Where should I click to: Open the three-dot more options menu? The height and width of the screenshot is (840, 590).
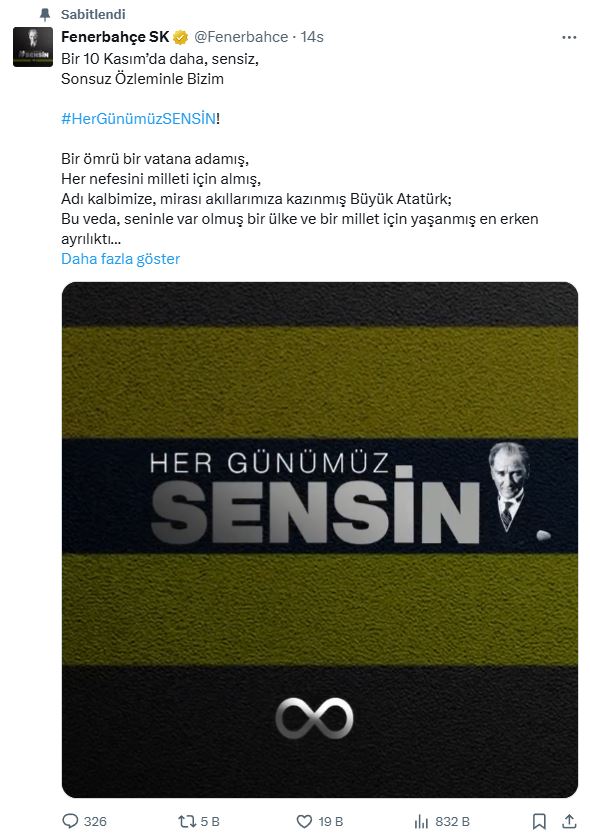coord(569,38)
